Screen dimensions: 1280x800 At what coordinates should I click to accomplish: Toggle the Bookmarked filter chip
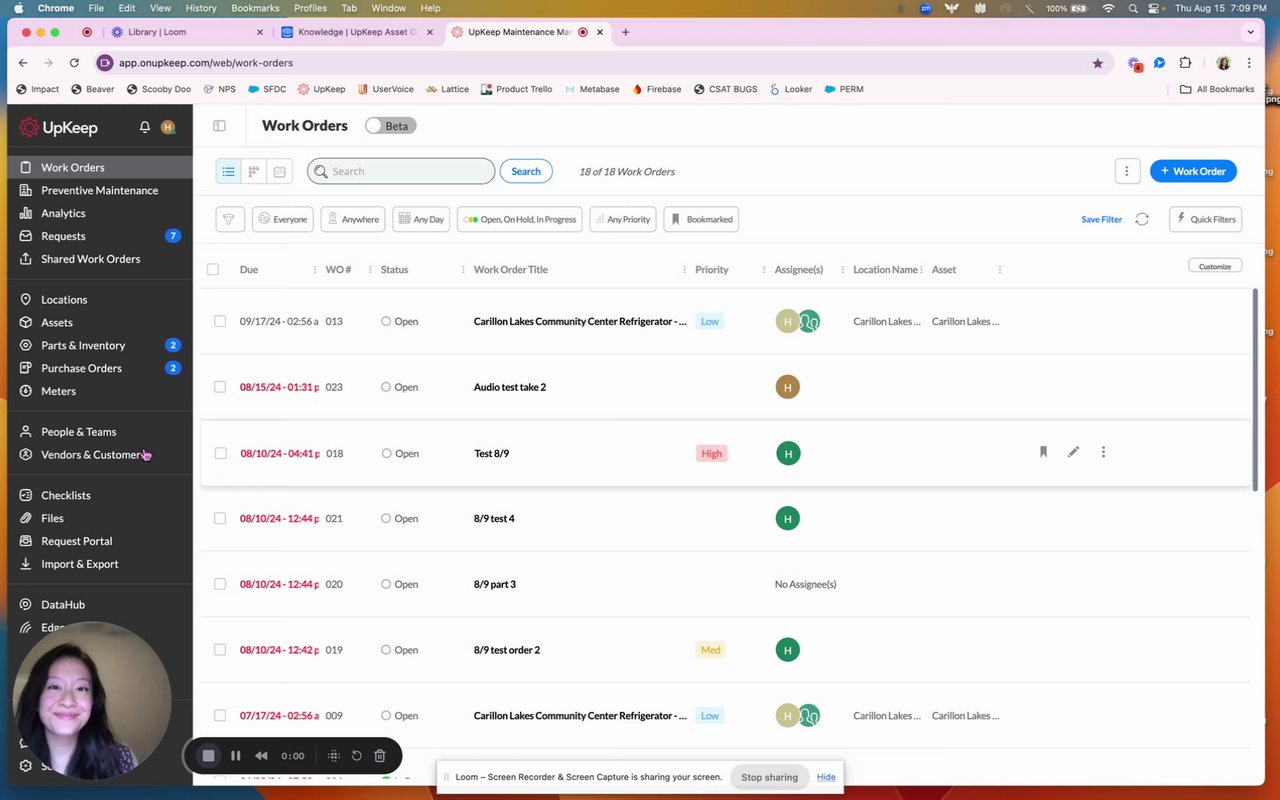click(701, 219)
